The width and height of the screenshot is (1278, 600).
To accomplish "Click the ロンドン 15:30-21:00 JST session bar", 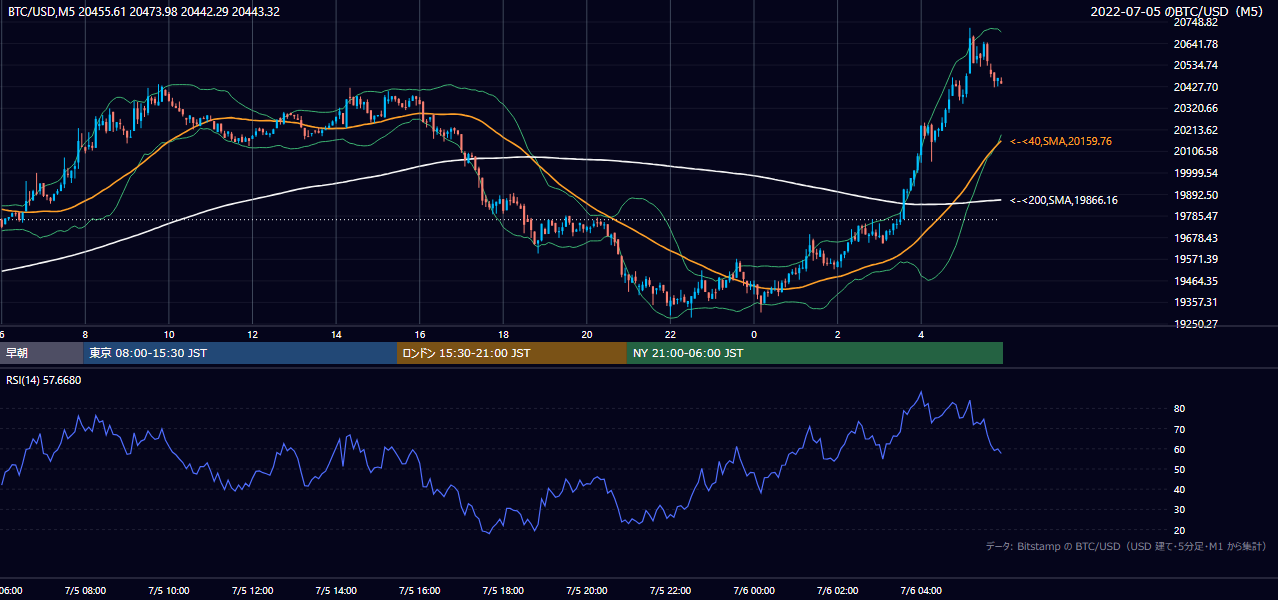I will click(x=512, y=353).
